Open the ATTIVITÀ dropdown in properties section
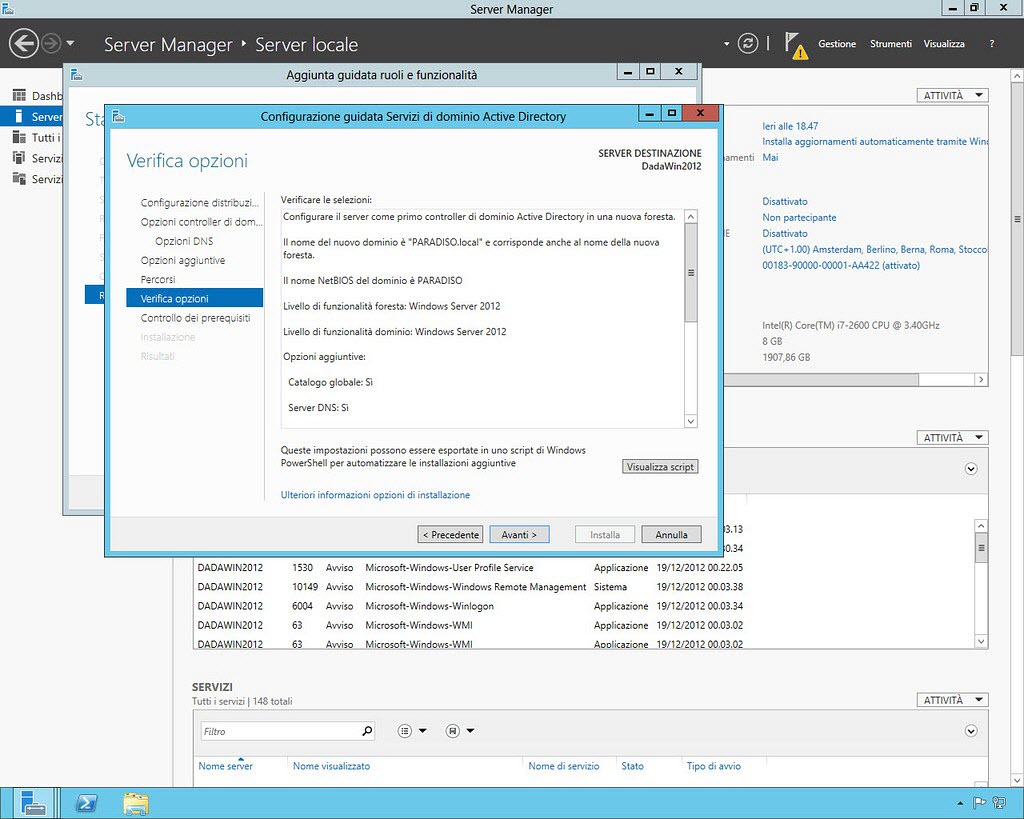The image size is (1024, 819). click(952, 95)
